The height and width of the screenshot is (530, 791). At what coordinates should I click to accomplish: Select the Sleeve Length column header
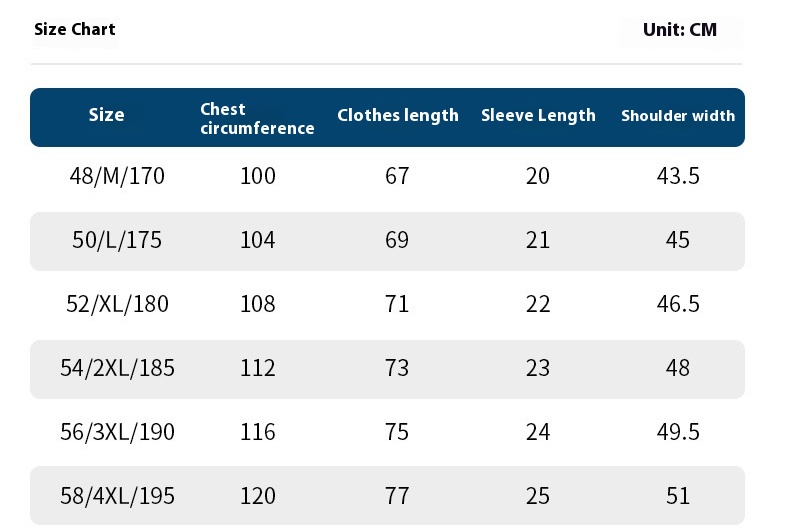pos(538,115)
